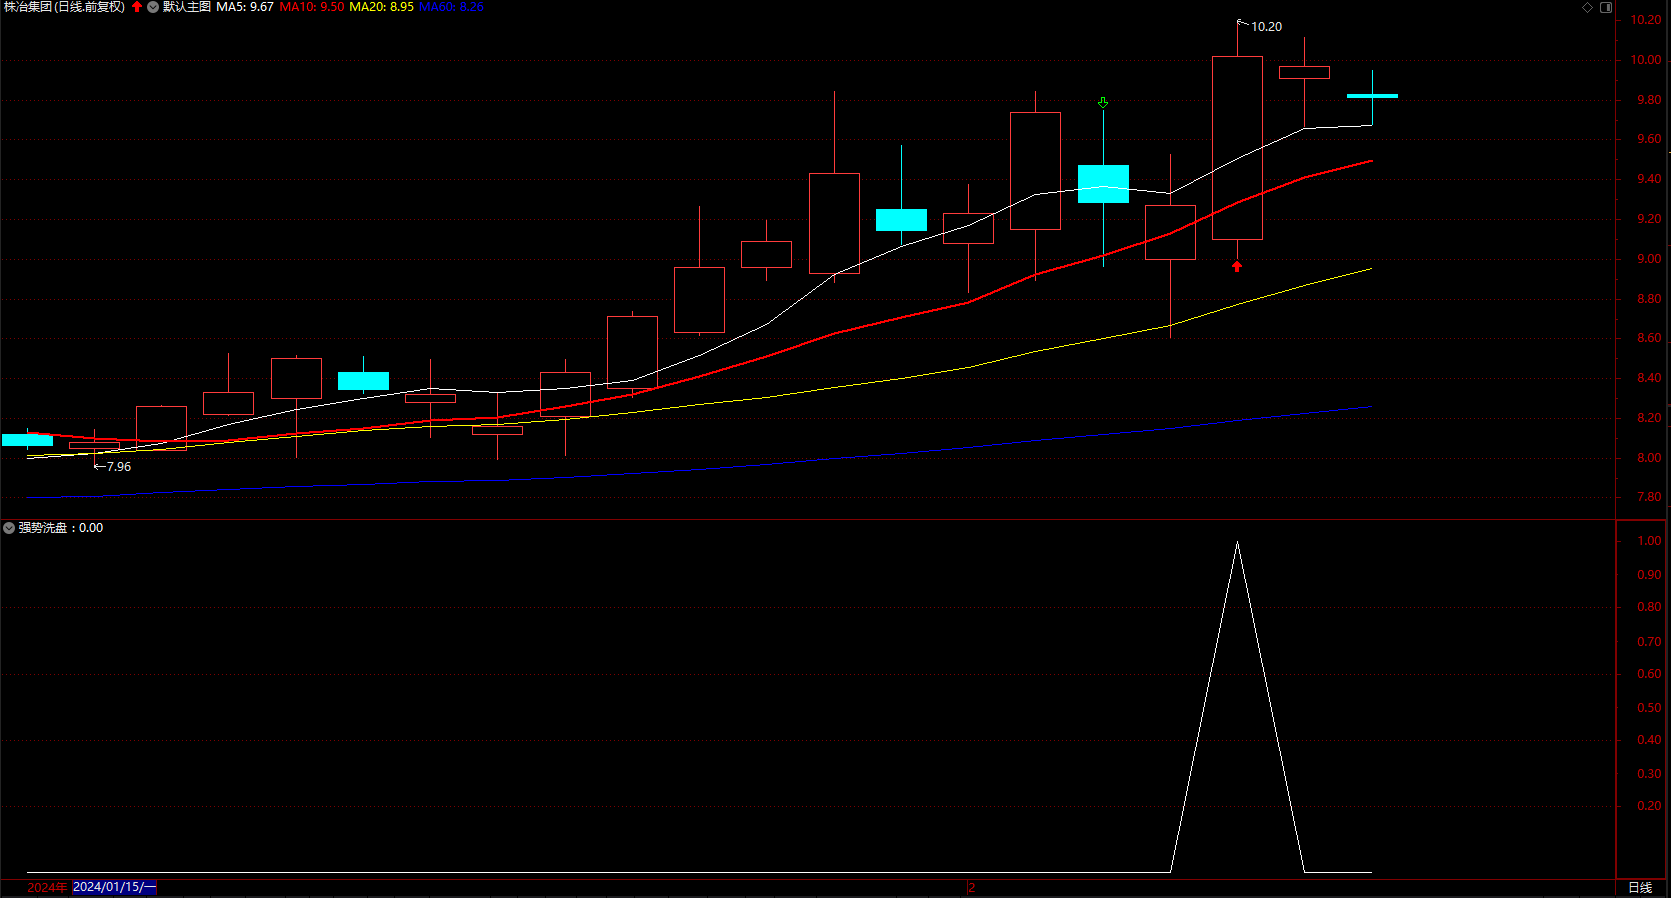The width and height of the screenshot is (1671, 898).
Task: Switch period using the 日线 button
Action: 1640,887
